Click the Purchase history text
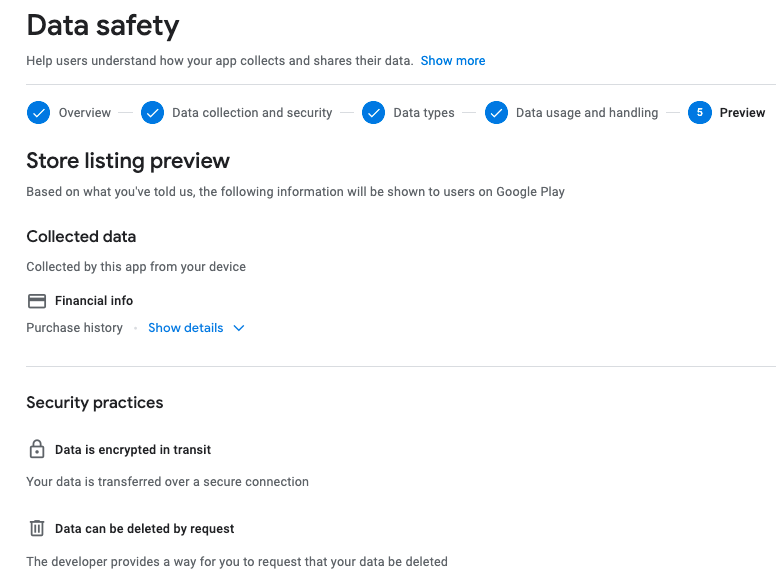The height and width of the screenshot is (585, 776). pos(74,328)
